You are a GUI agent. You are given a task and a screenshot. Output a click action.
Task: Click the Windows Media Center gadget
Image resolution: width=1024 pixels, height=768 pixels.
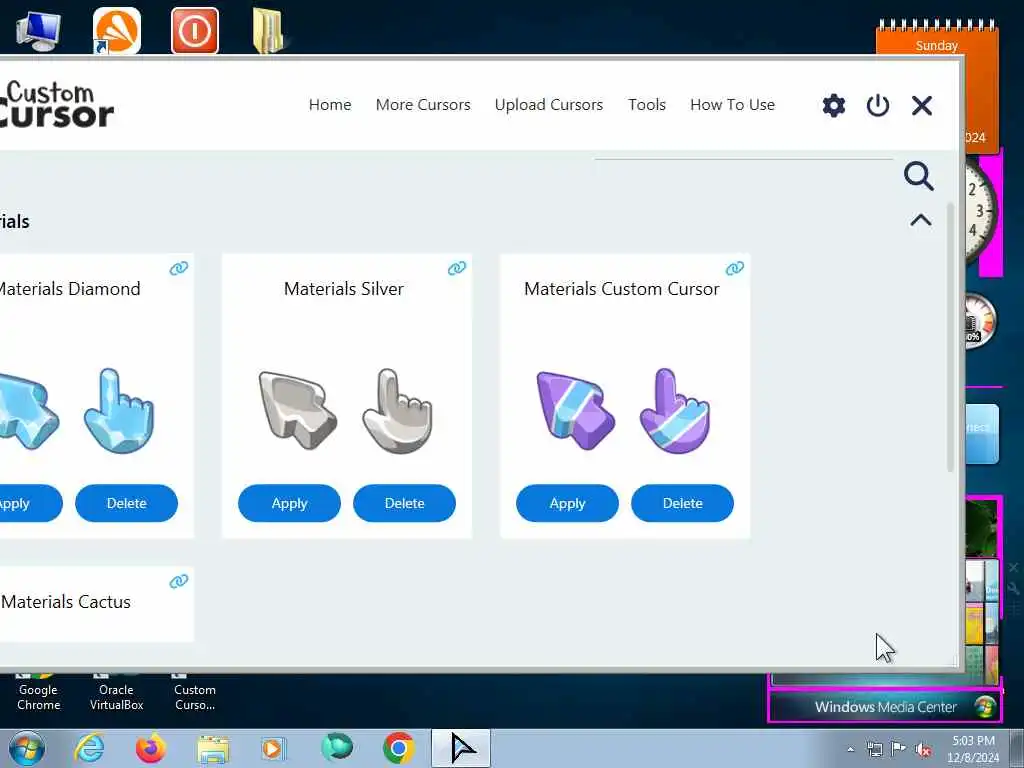pyautogui.click(x=885, y=707)
